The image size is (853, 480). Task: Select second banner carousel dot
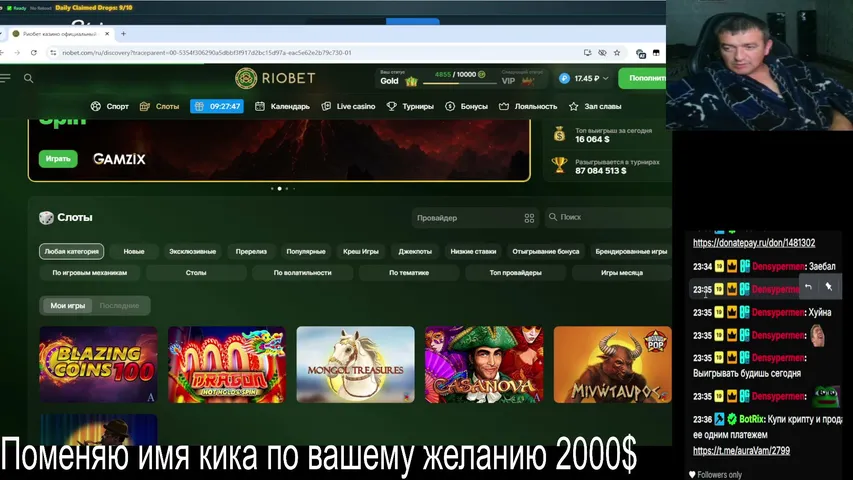click(x=280, y=189)
